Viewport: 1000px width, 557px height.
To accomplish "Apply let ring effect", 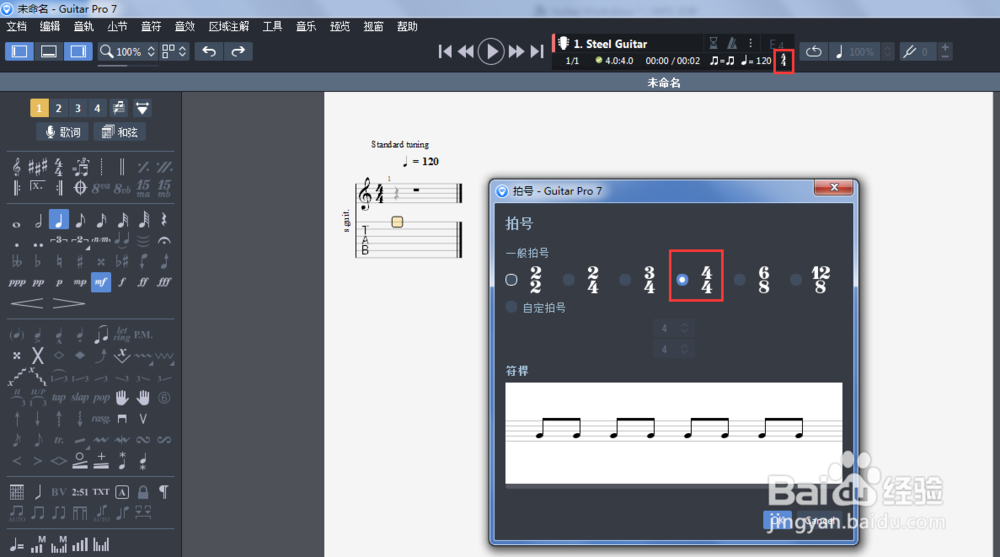I will [x=122, y=334].
